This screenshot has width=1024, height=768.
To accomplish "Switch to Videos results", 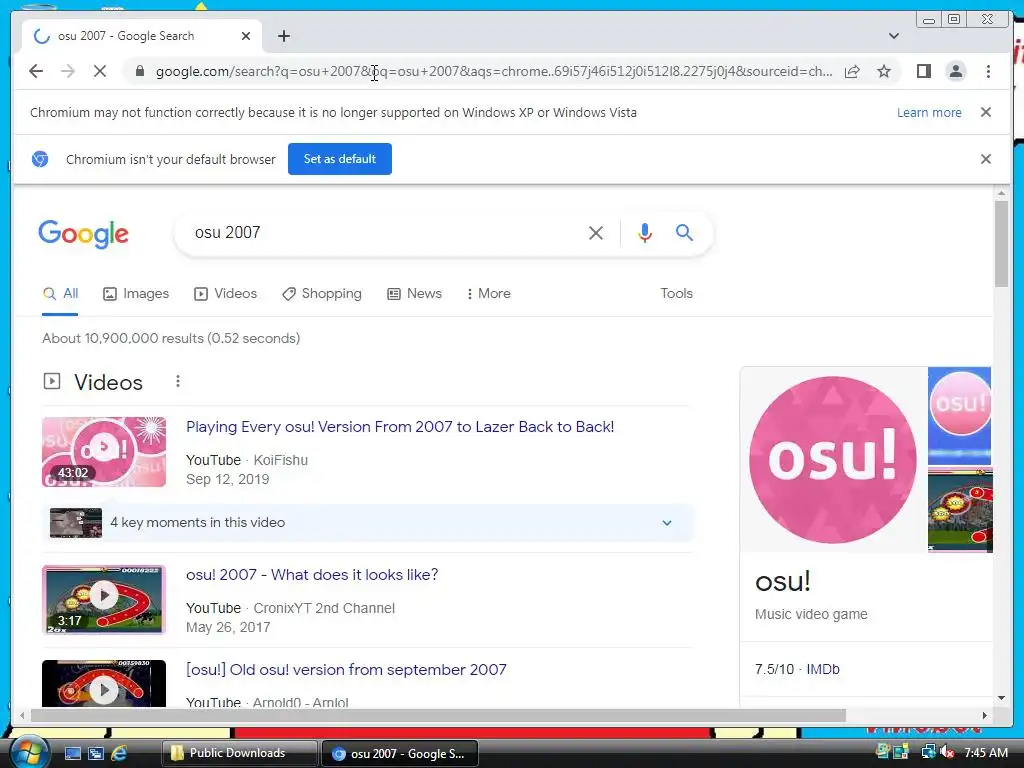I will (x=225, y=294).
